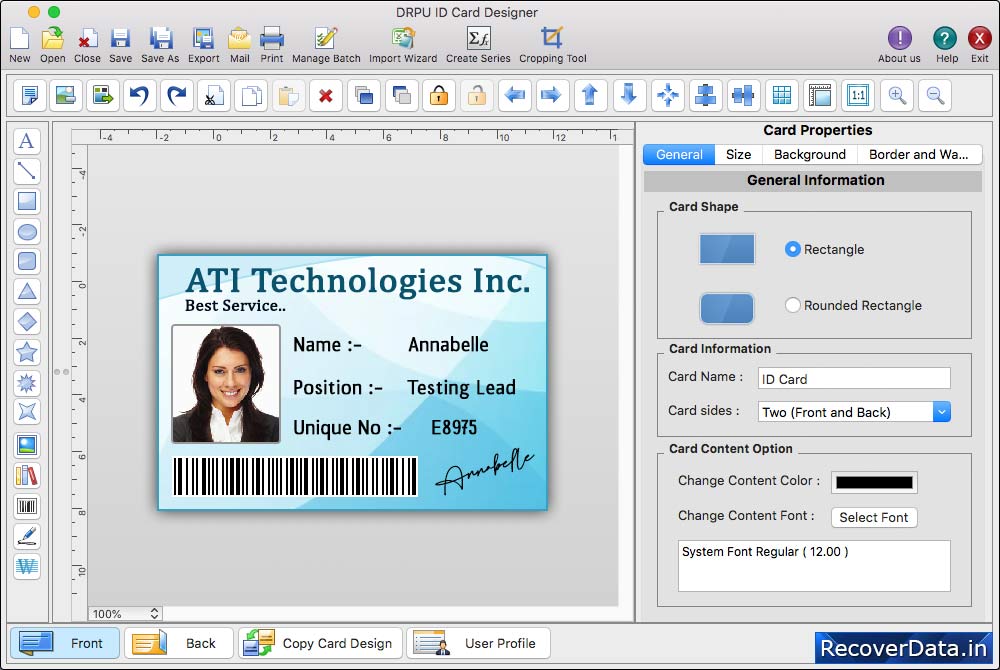Viewport: 1000px width, 670px height.
Task: Click the Zoom out magnifier icon
Action: click(x=936, y=96)
